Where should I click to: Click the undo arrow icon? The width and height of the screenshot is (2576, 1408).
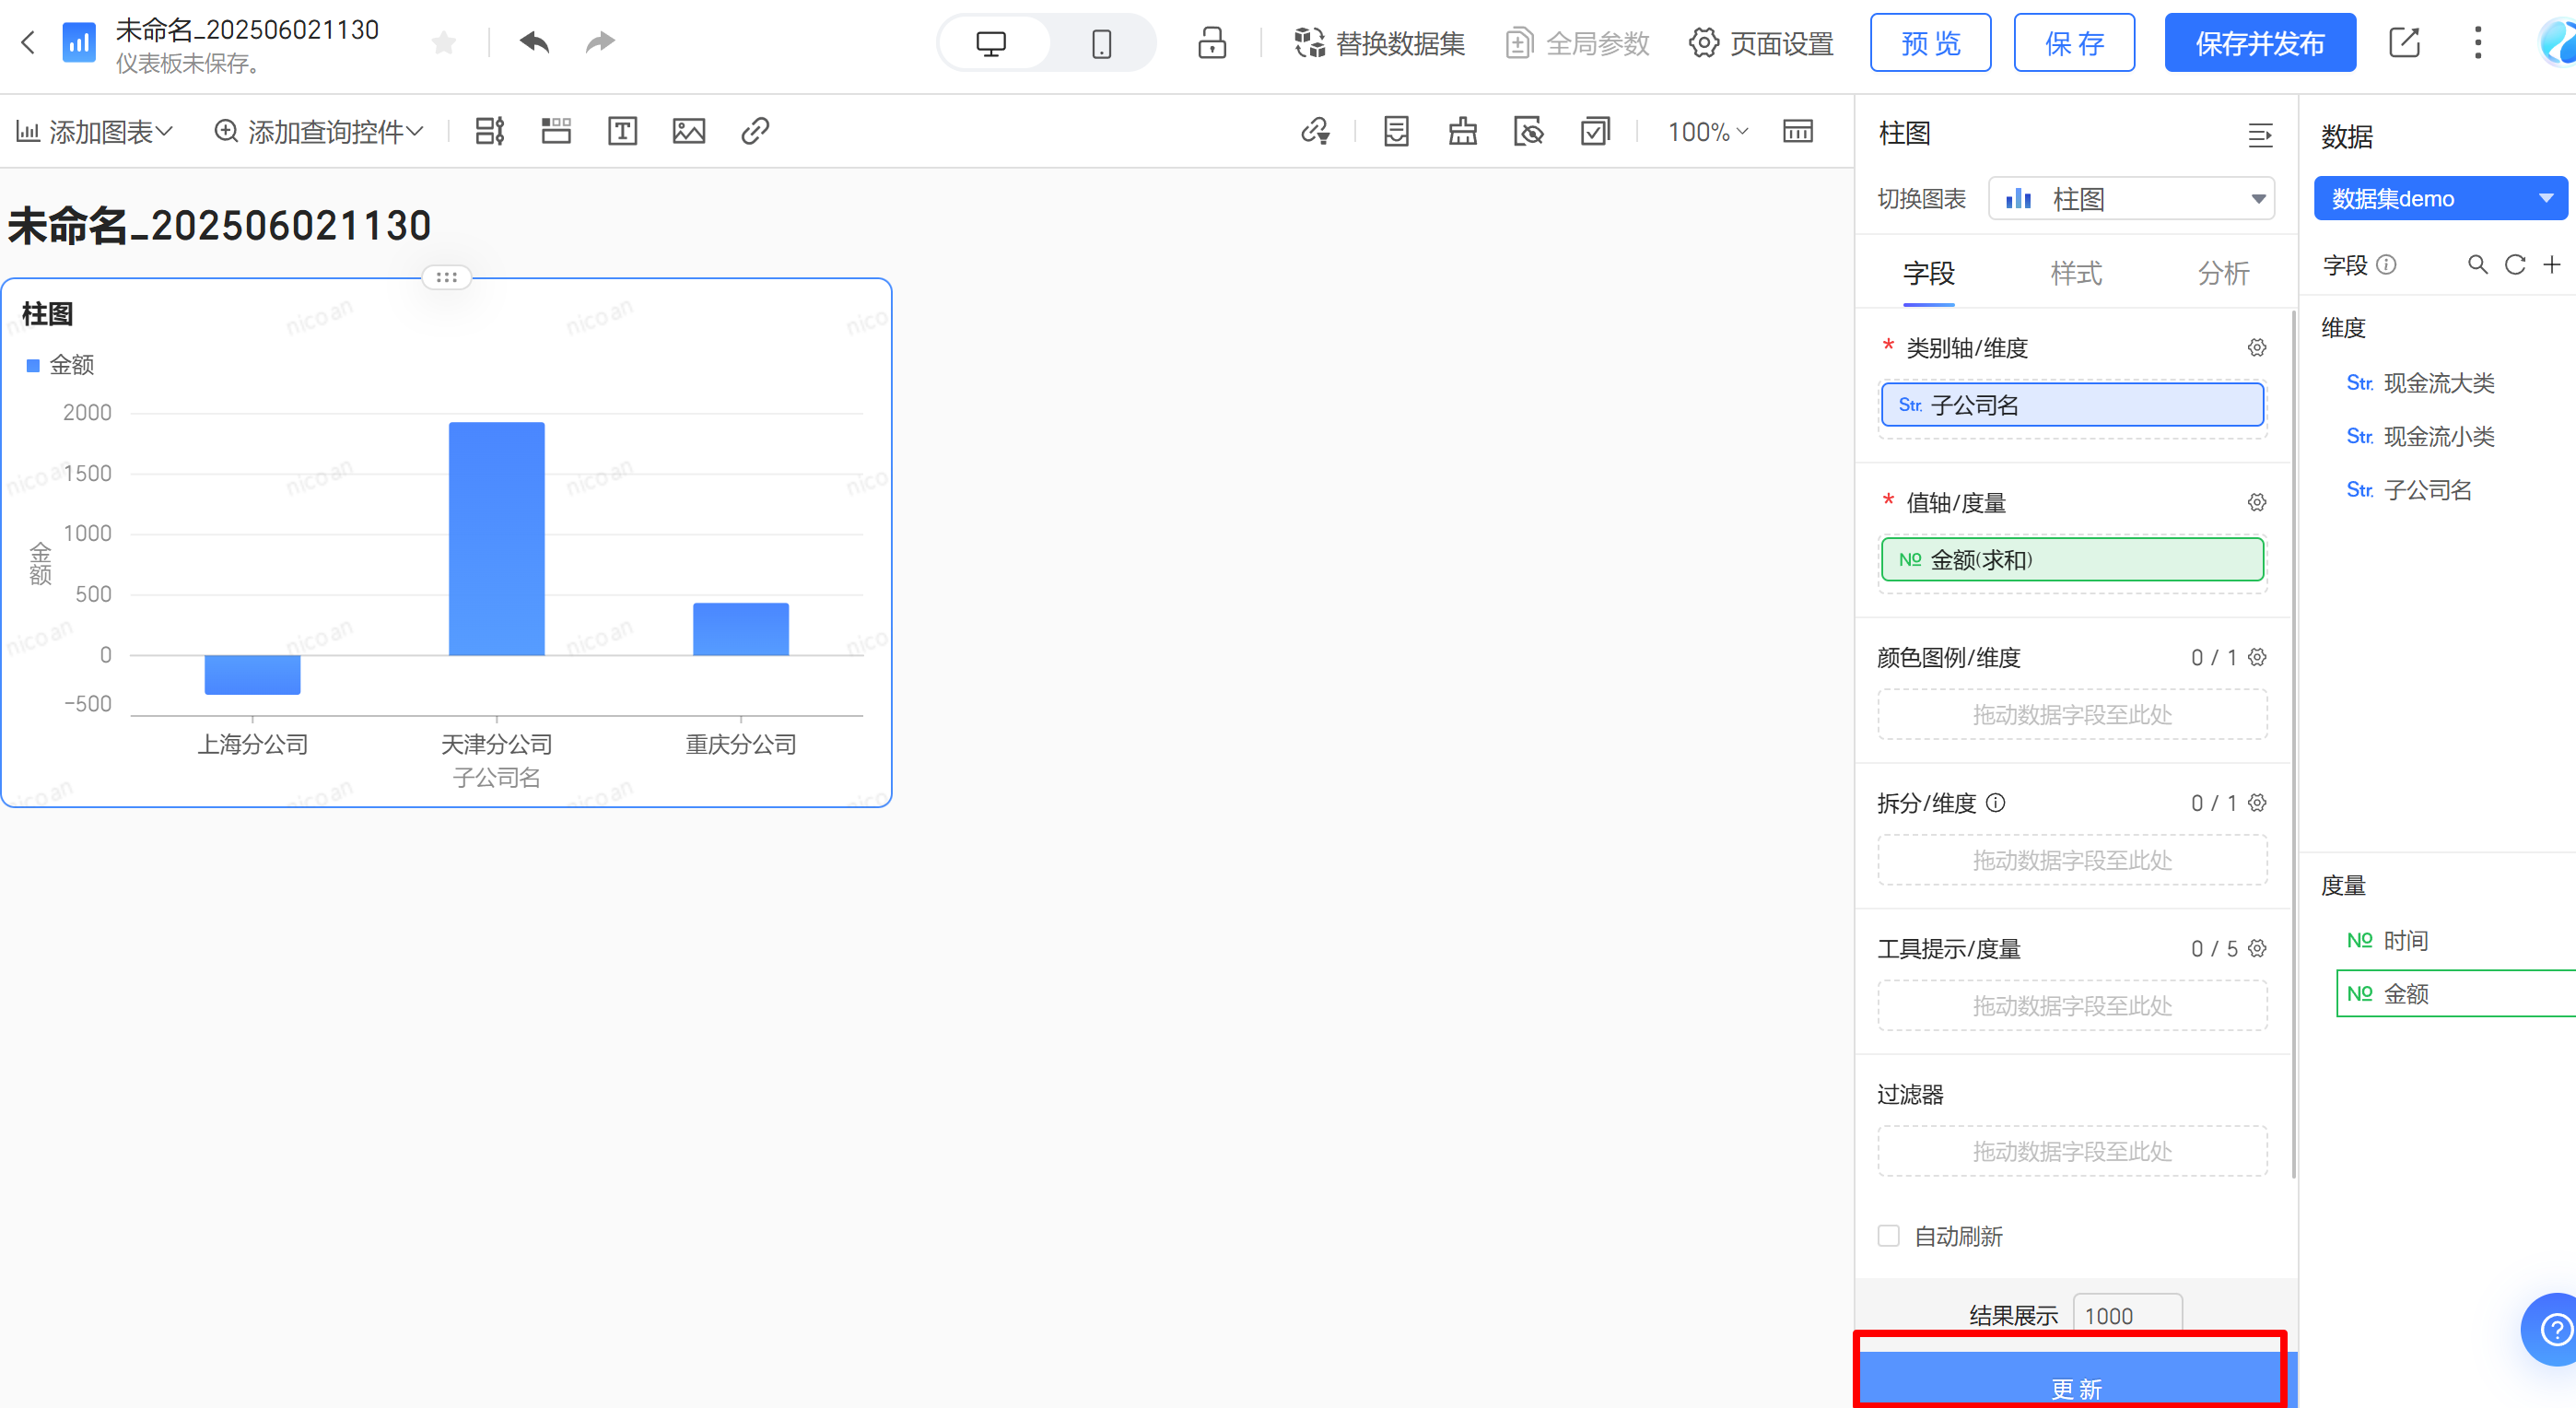pos(535,43)
